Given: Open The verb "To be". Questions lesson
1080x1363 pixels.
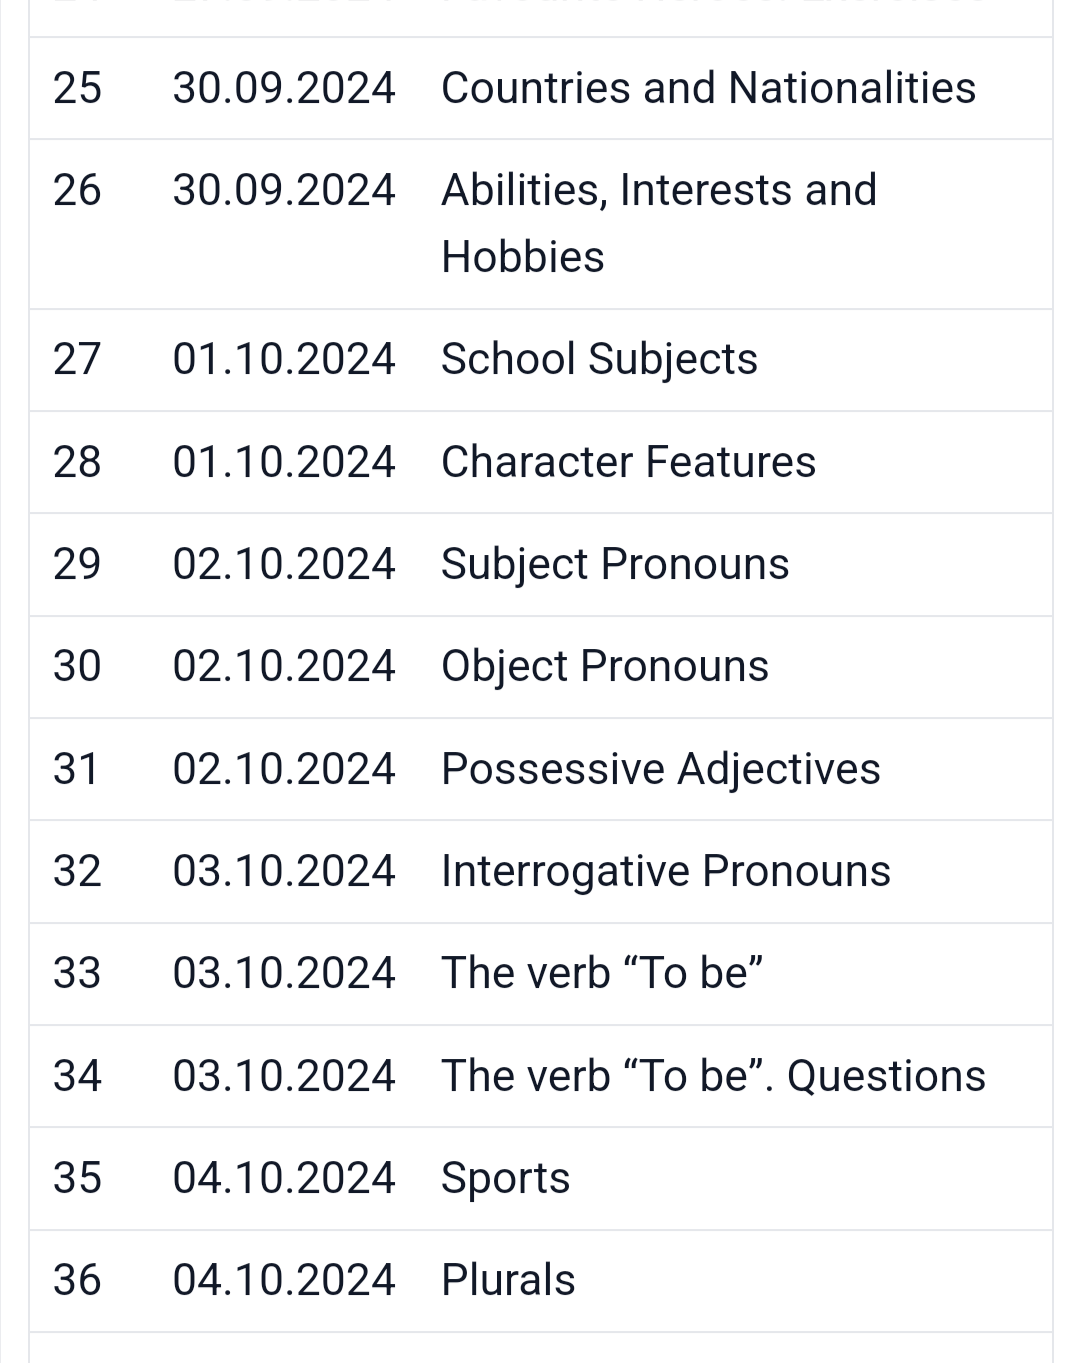Looking at the screenshot, I should click(x=713, y=1076).
